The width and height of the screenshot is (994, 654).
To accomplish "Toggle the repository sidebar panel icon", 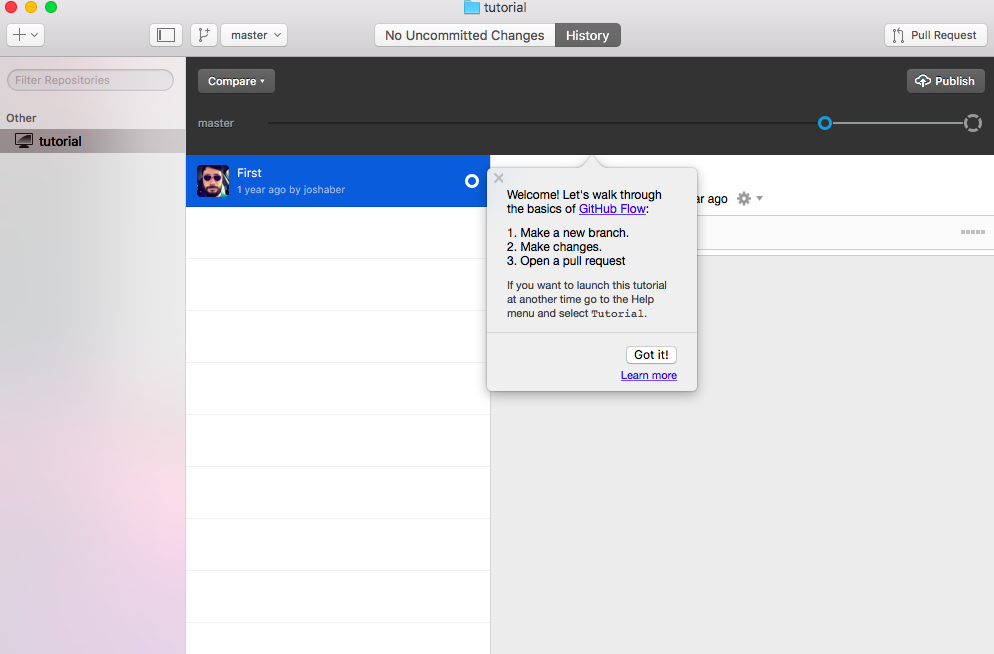I will point(166,35).
